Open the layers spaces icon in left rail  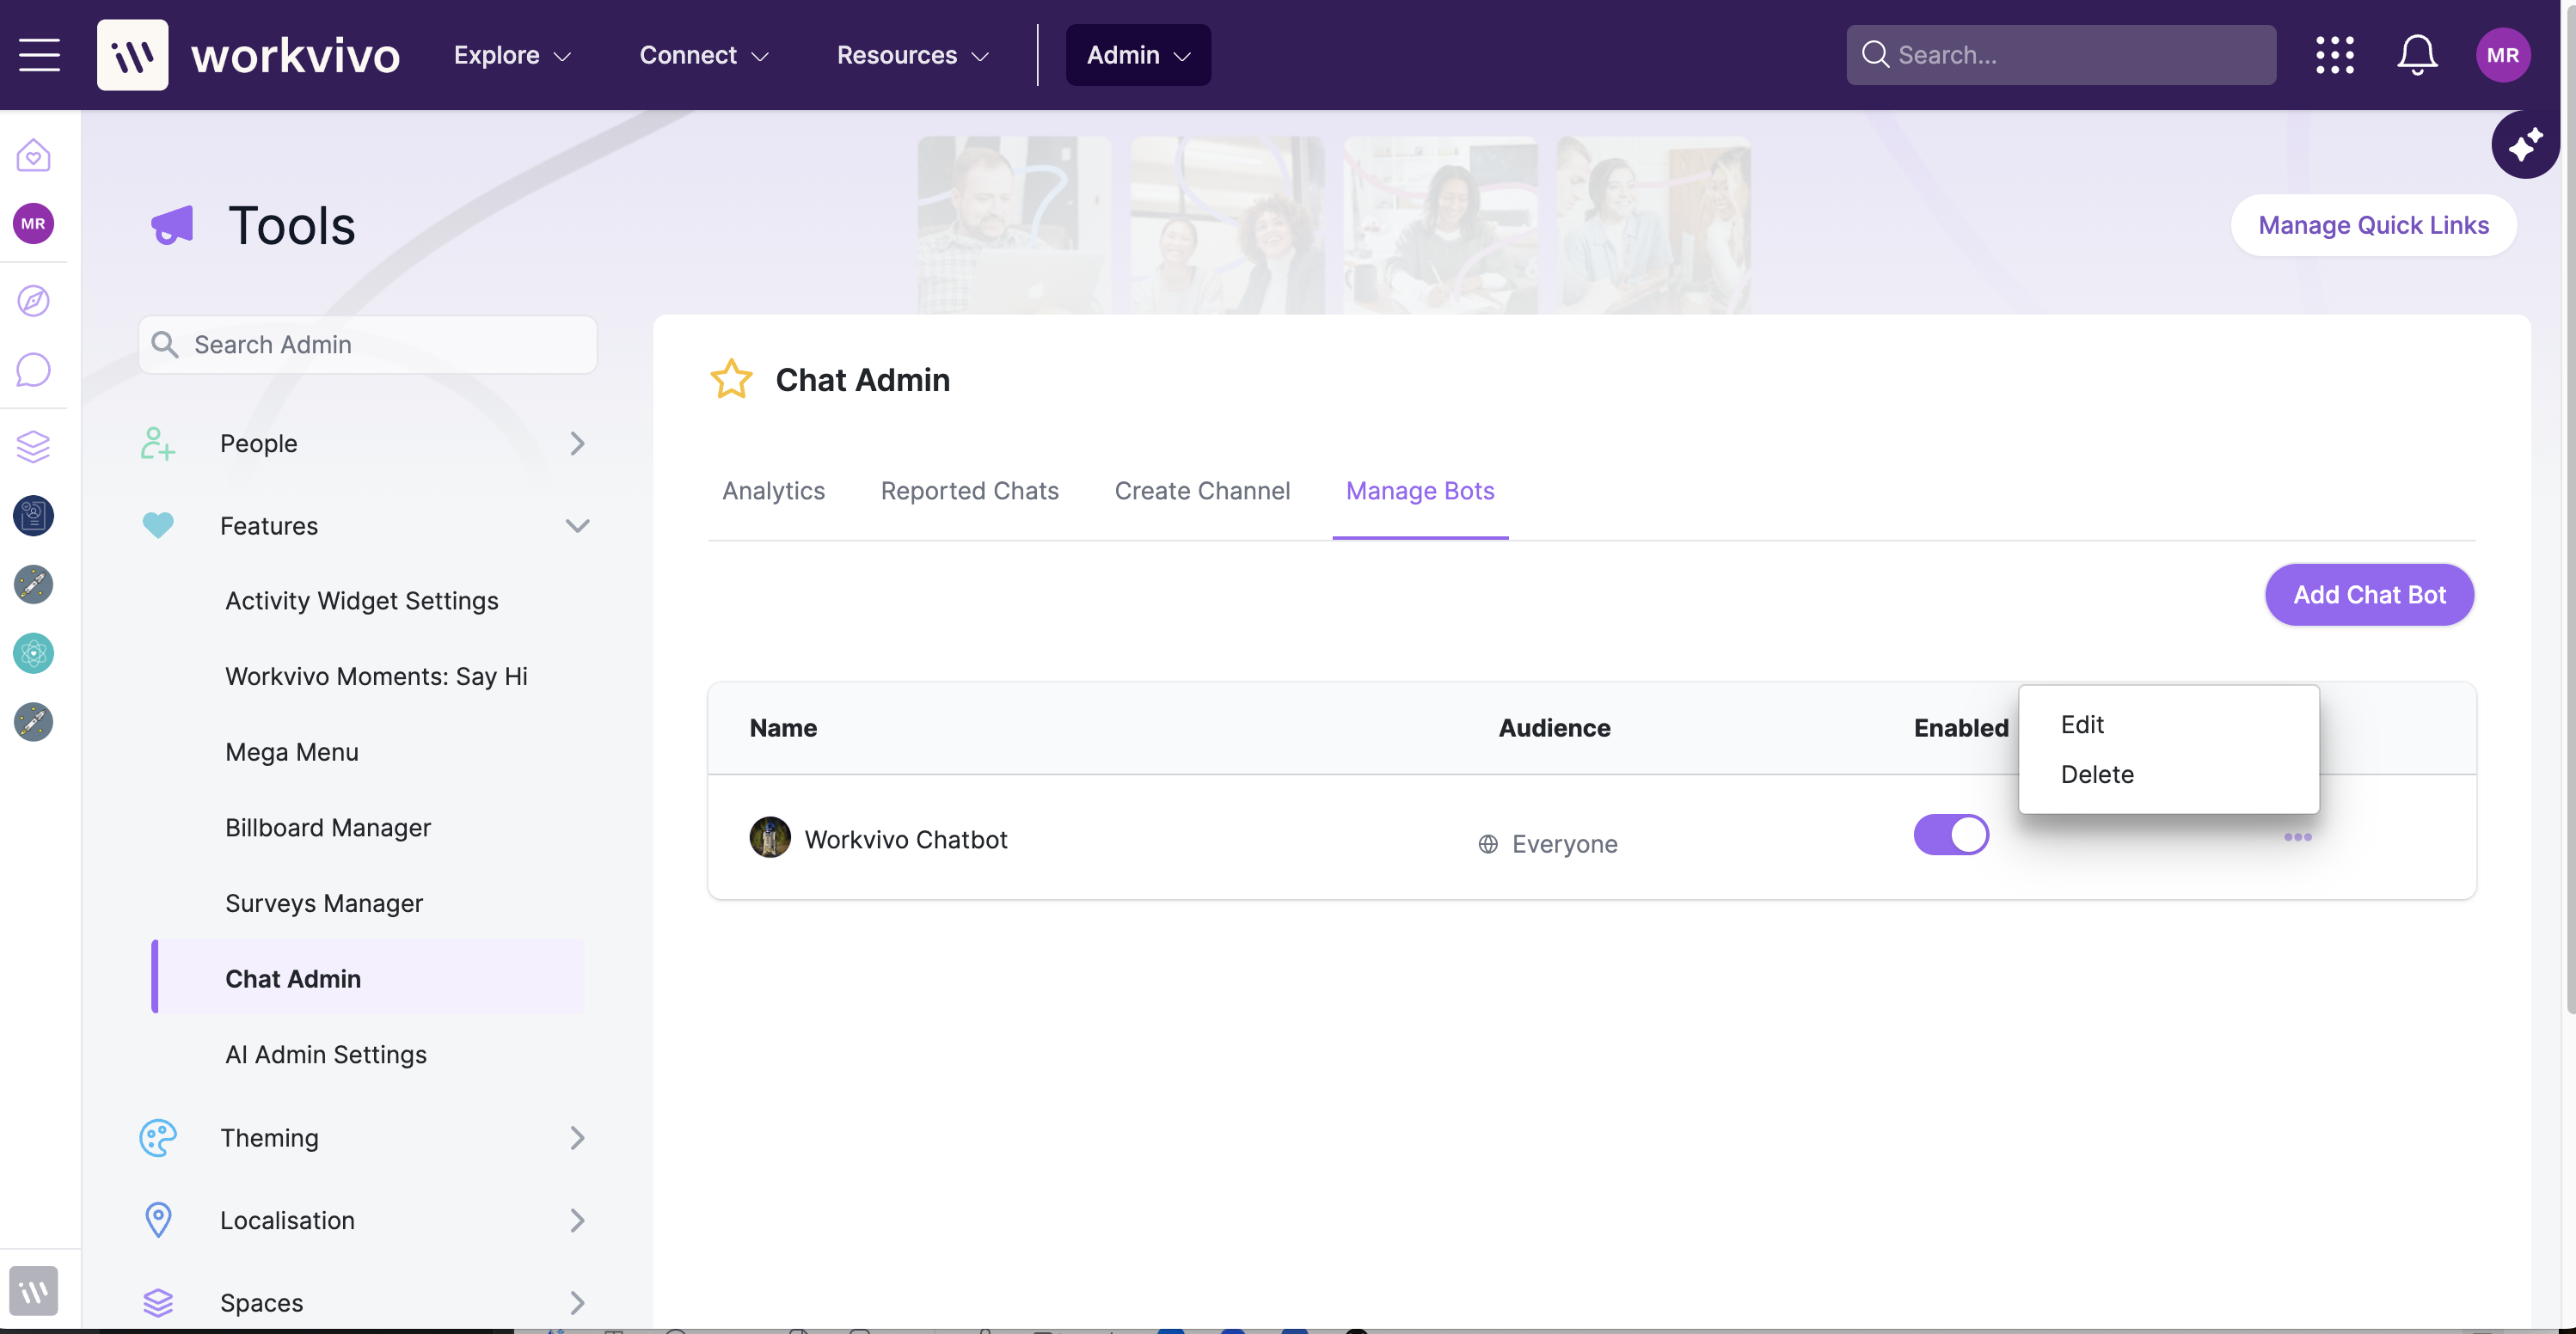(x=33, y=446)
